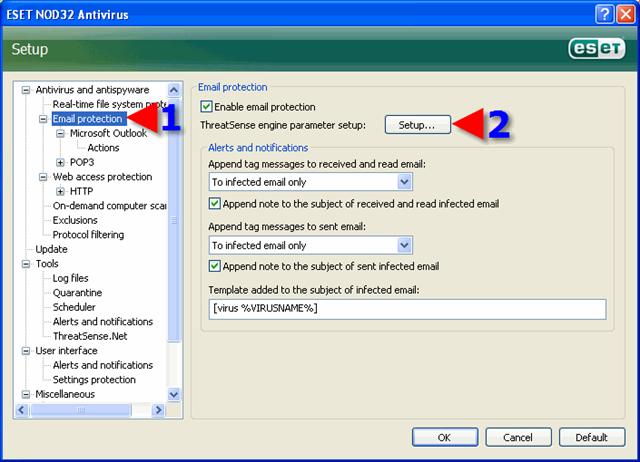The width and height of the screenshot is (640, 462).
Task: Uncheck append note to sent email subject
Action: [215, 266]
